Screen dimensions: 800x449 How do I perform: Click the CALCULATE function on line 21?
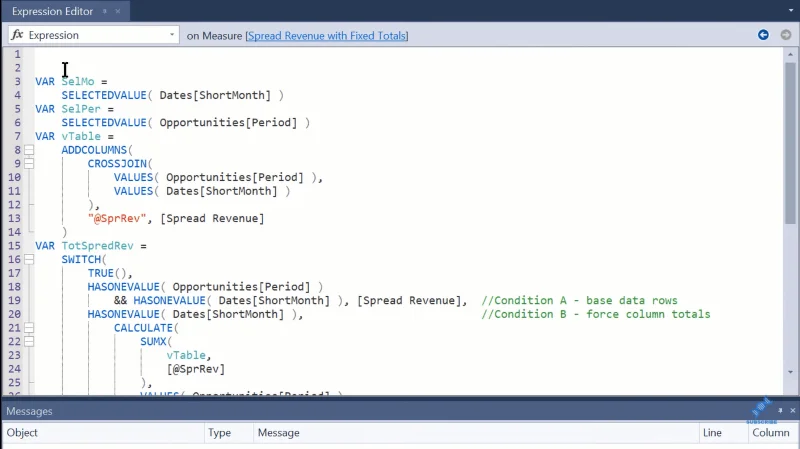pyautogui.click(x=143, y=328)
